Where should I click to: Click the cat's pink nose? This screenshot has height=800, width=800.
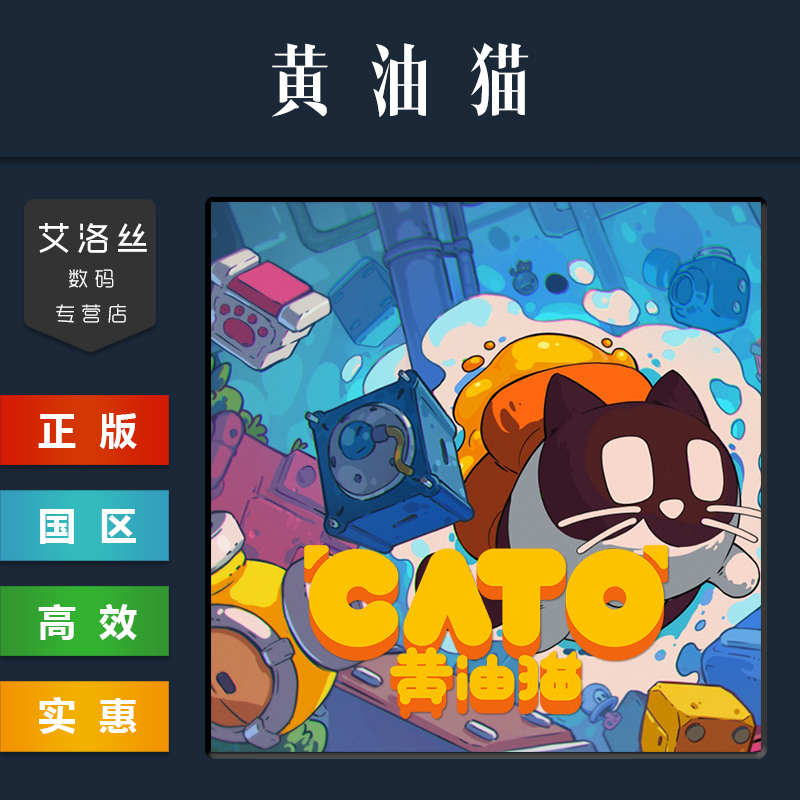pyautogui.click(x=672, y=508)
